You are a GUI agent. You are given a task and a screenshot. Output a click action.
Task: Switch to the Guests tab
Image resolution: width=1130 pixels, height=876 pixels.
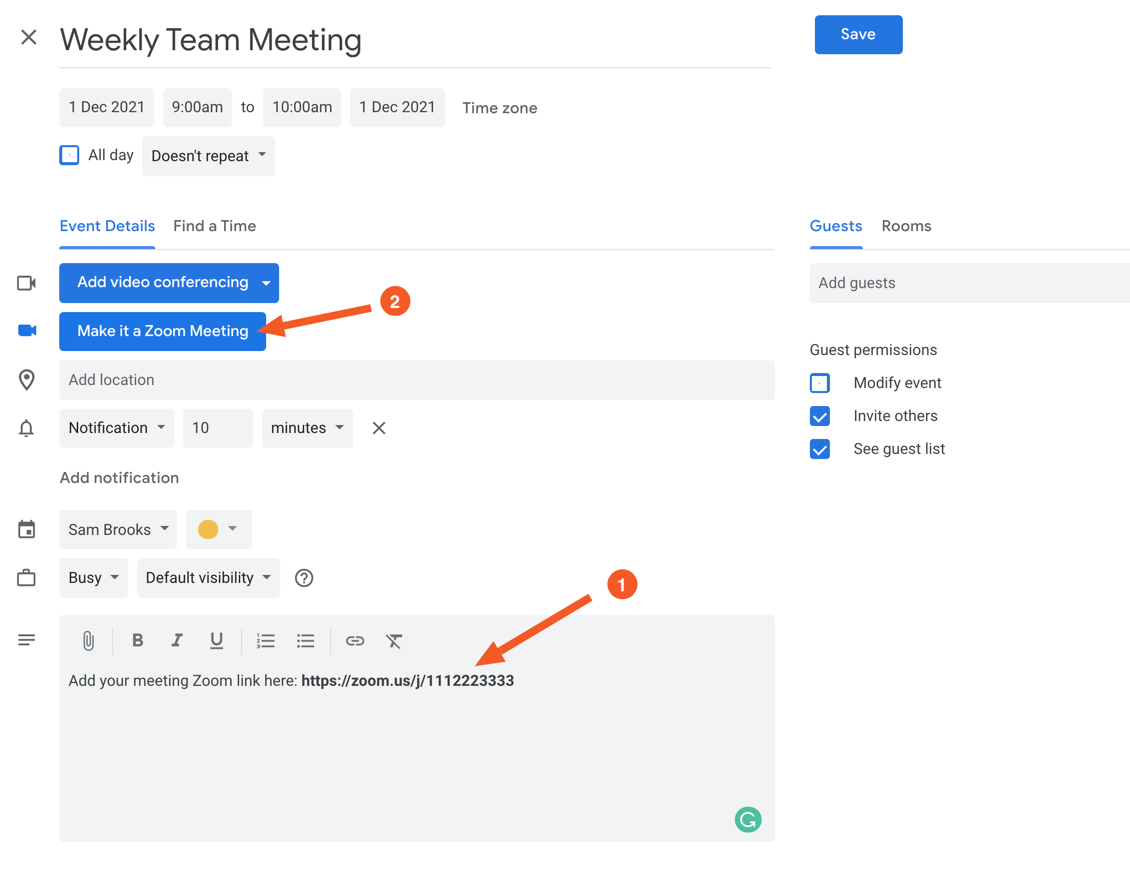click(x=836, y=226)
